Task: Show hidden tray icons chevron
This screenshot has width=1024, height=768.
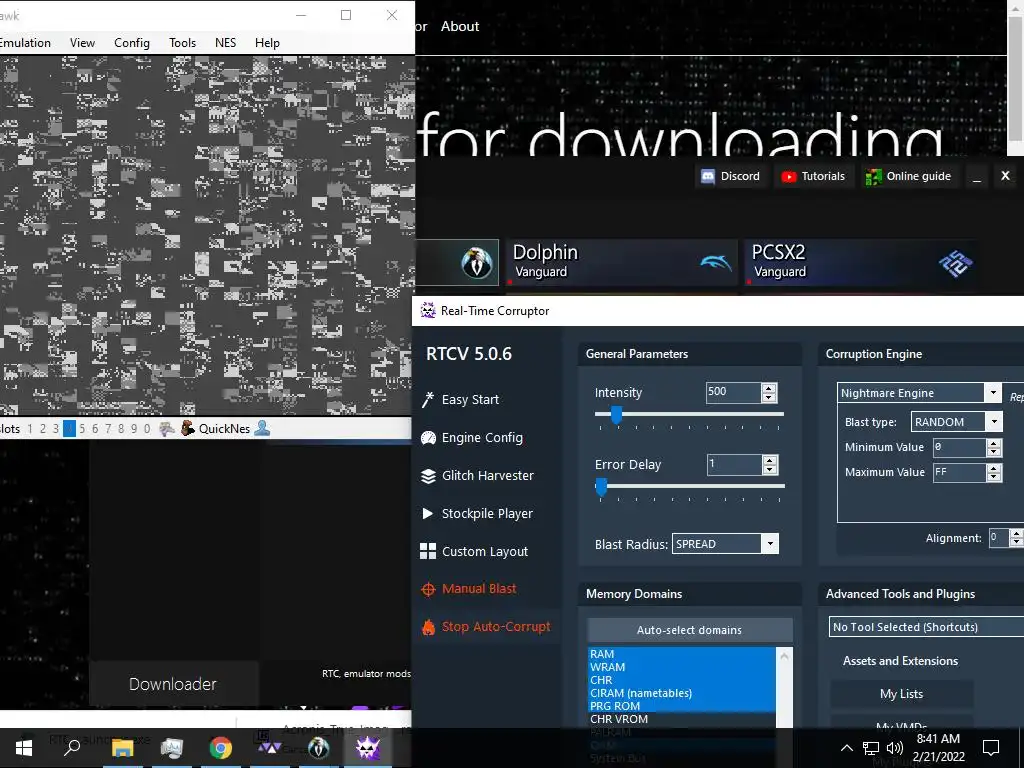Action: point(846,748)
